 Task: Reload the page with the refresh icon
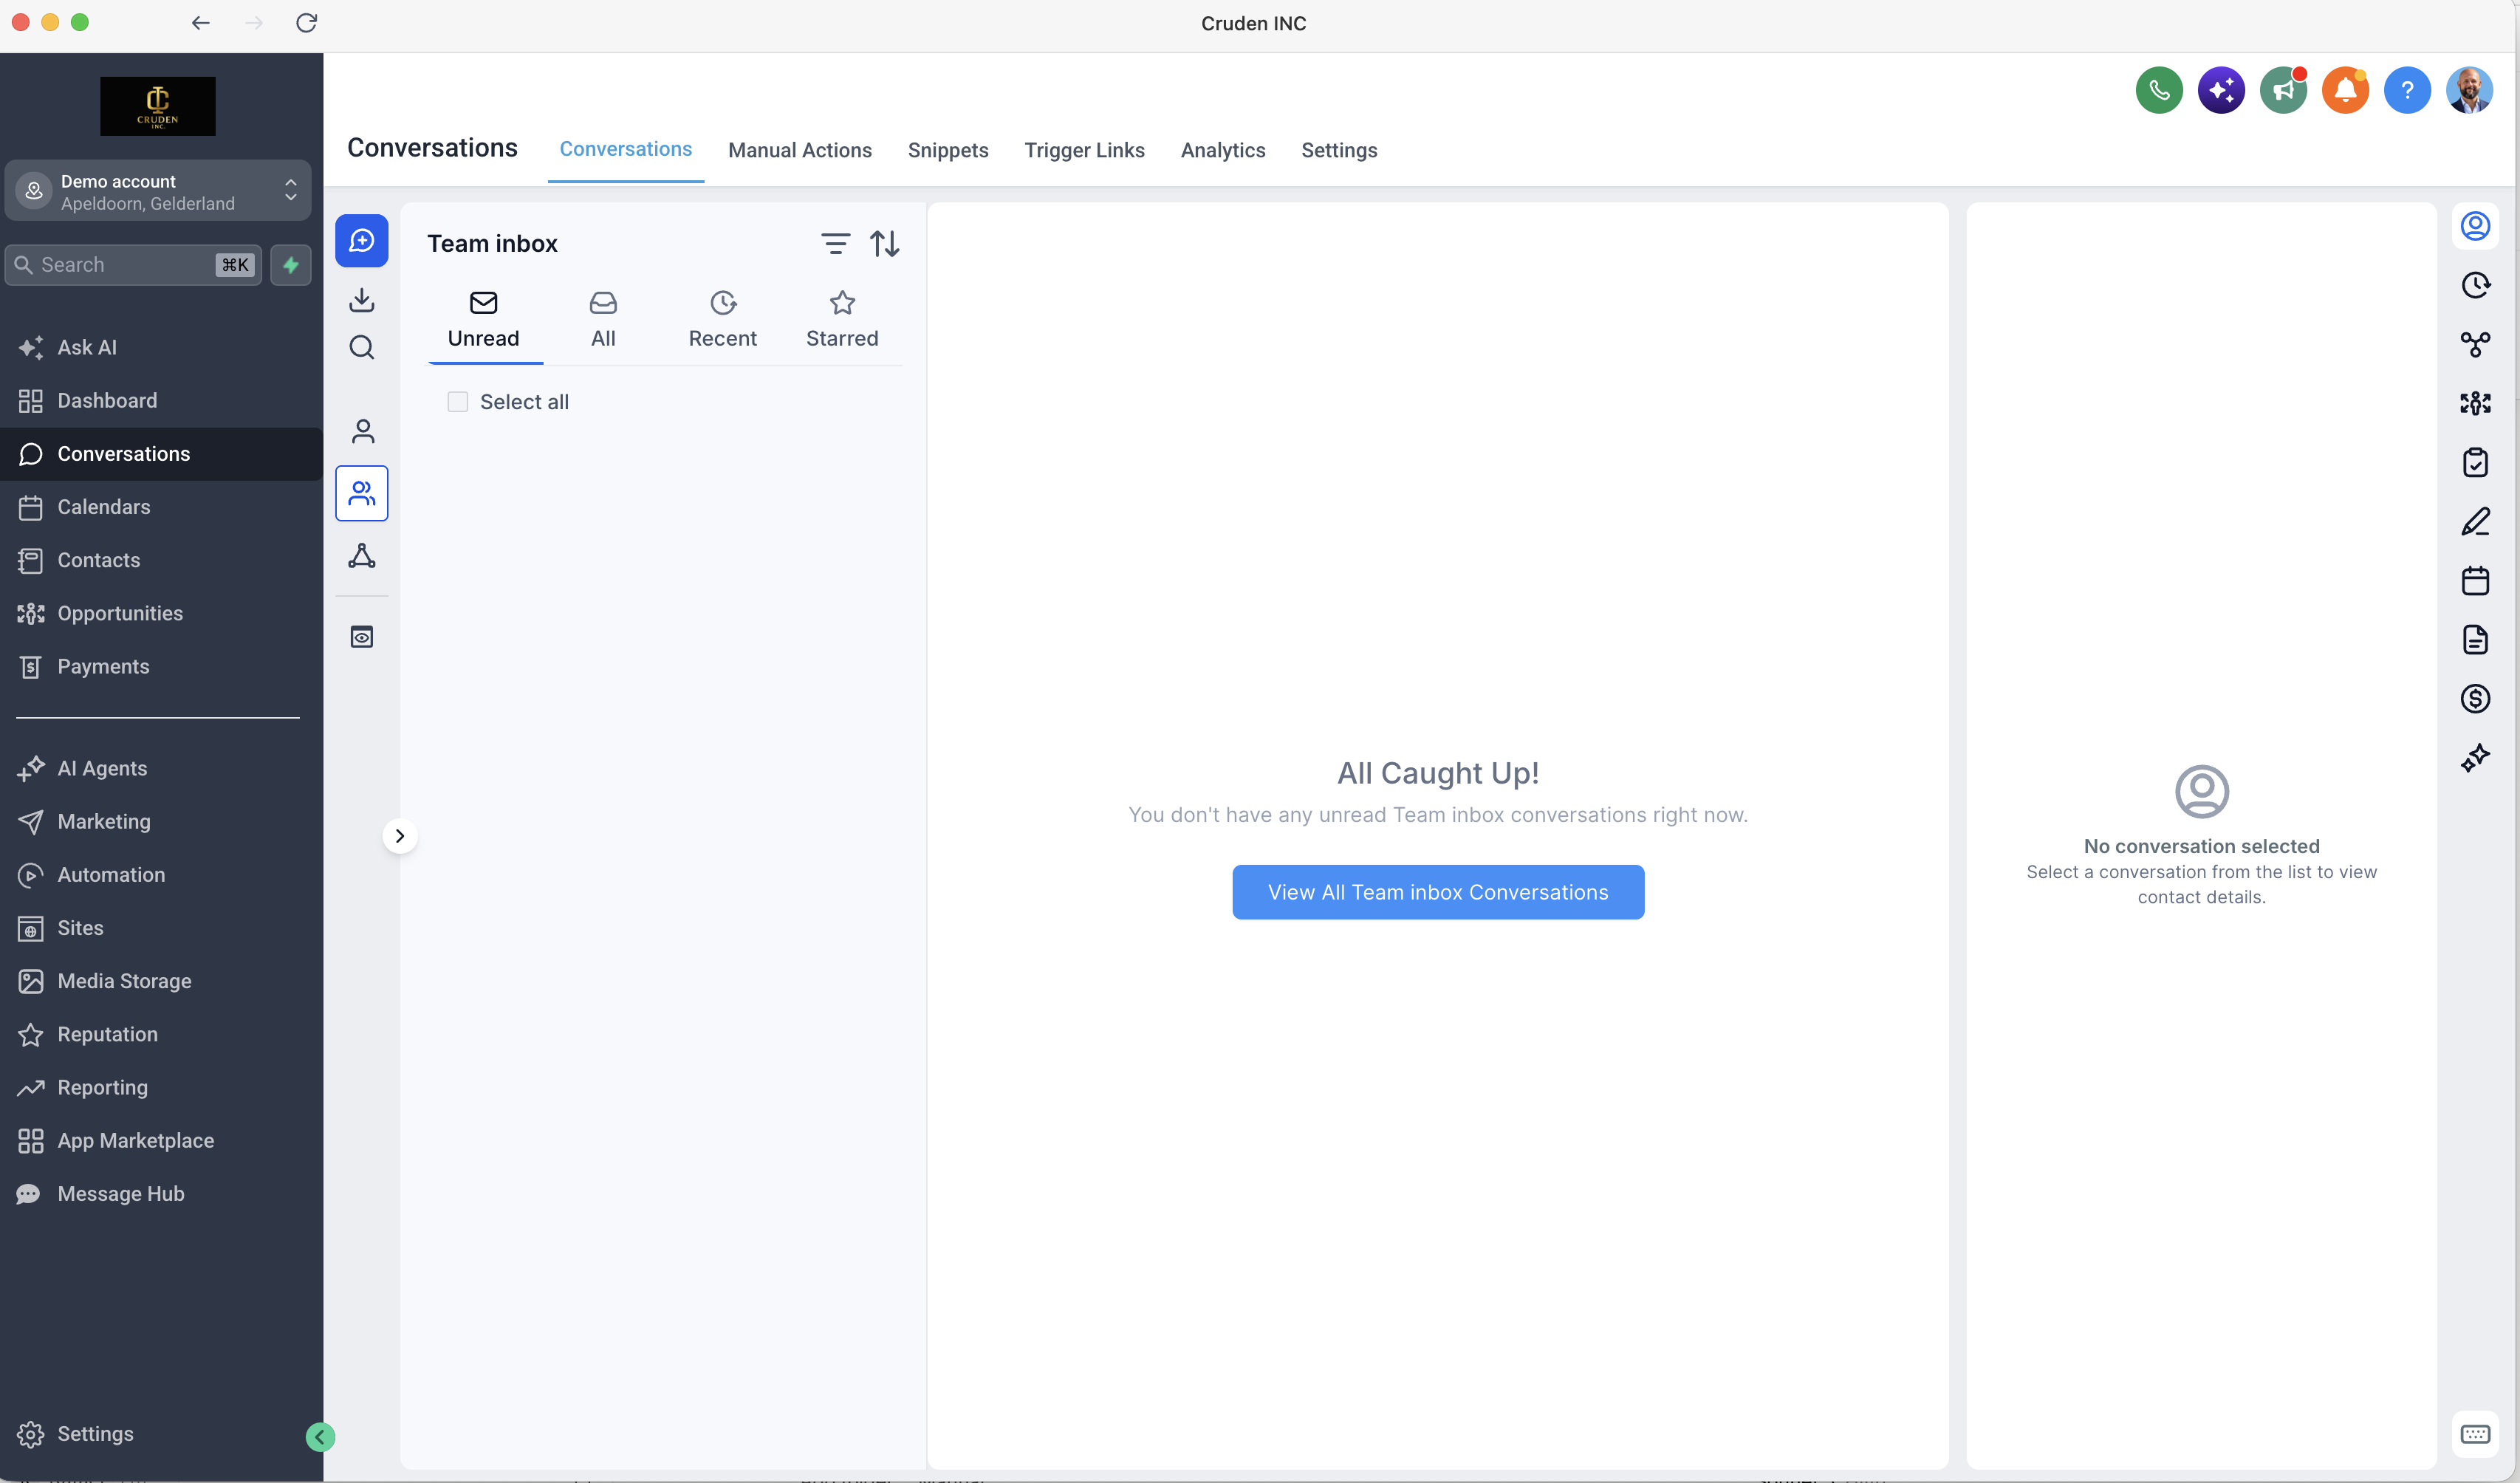point(307,22)
